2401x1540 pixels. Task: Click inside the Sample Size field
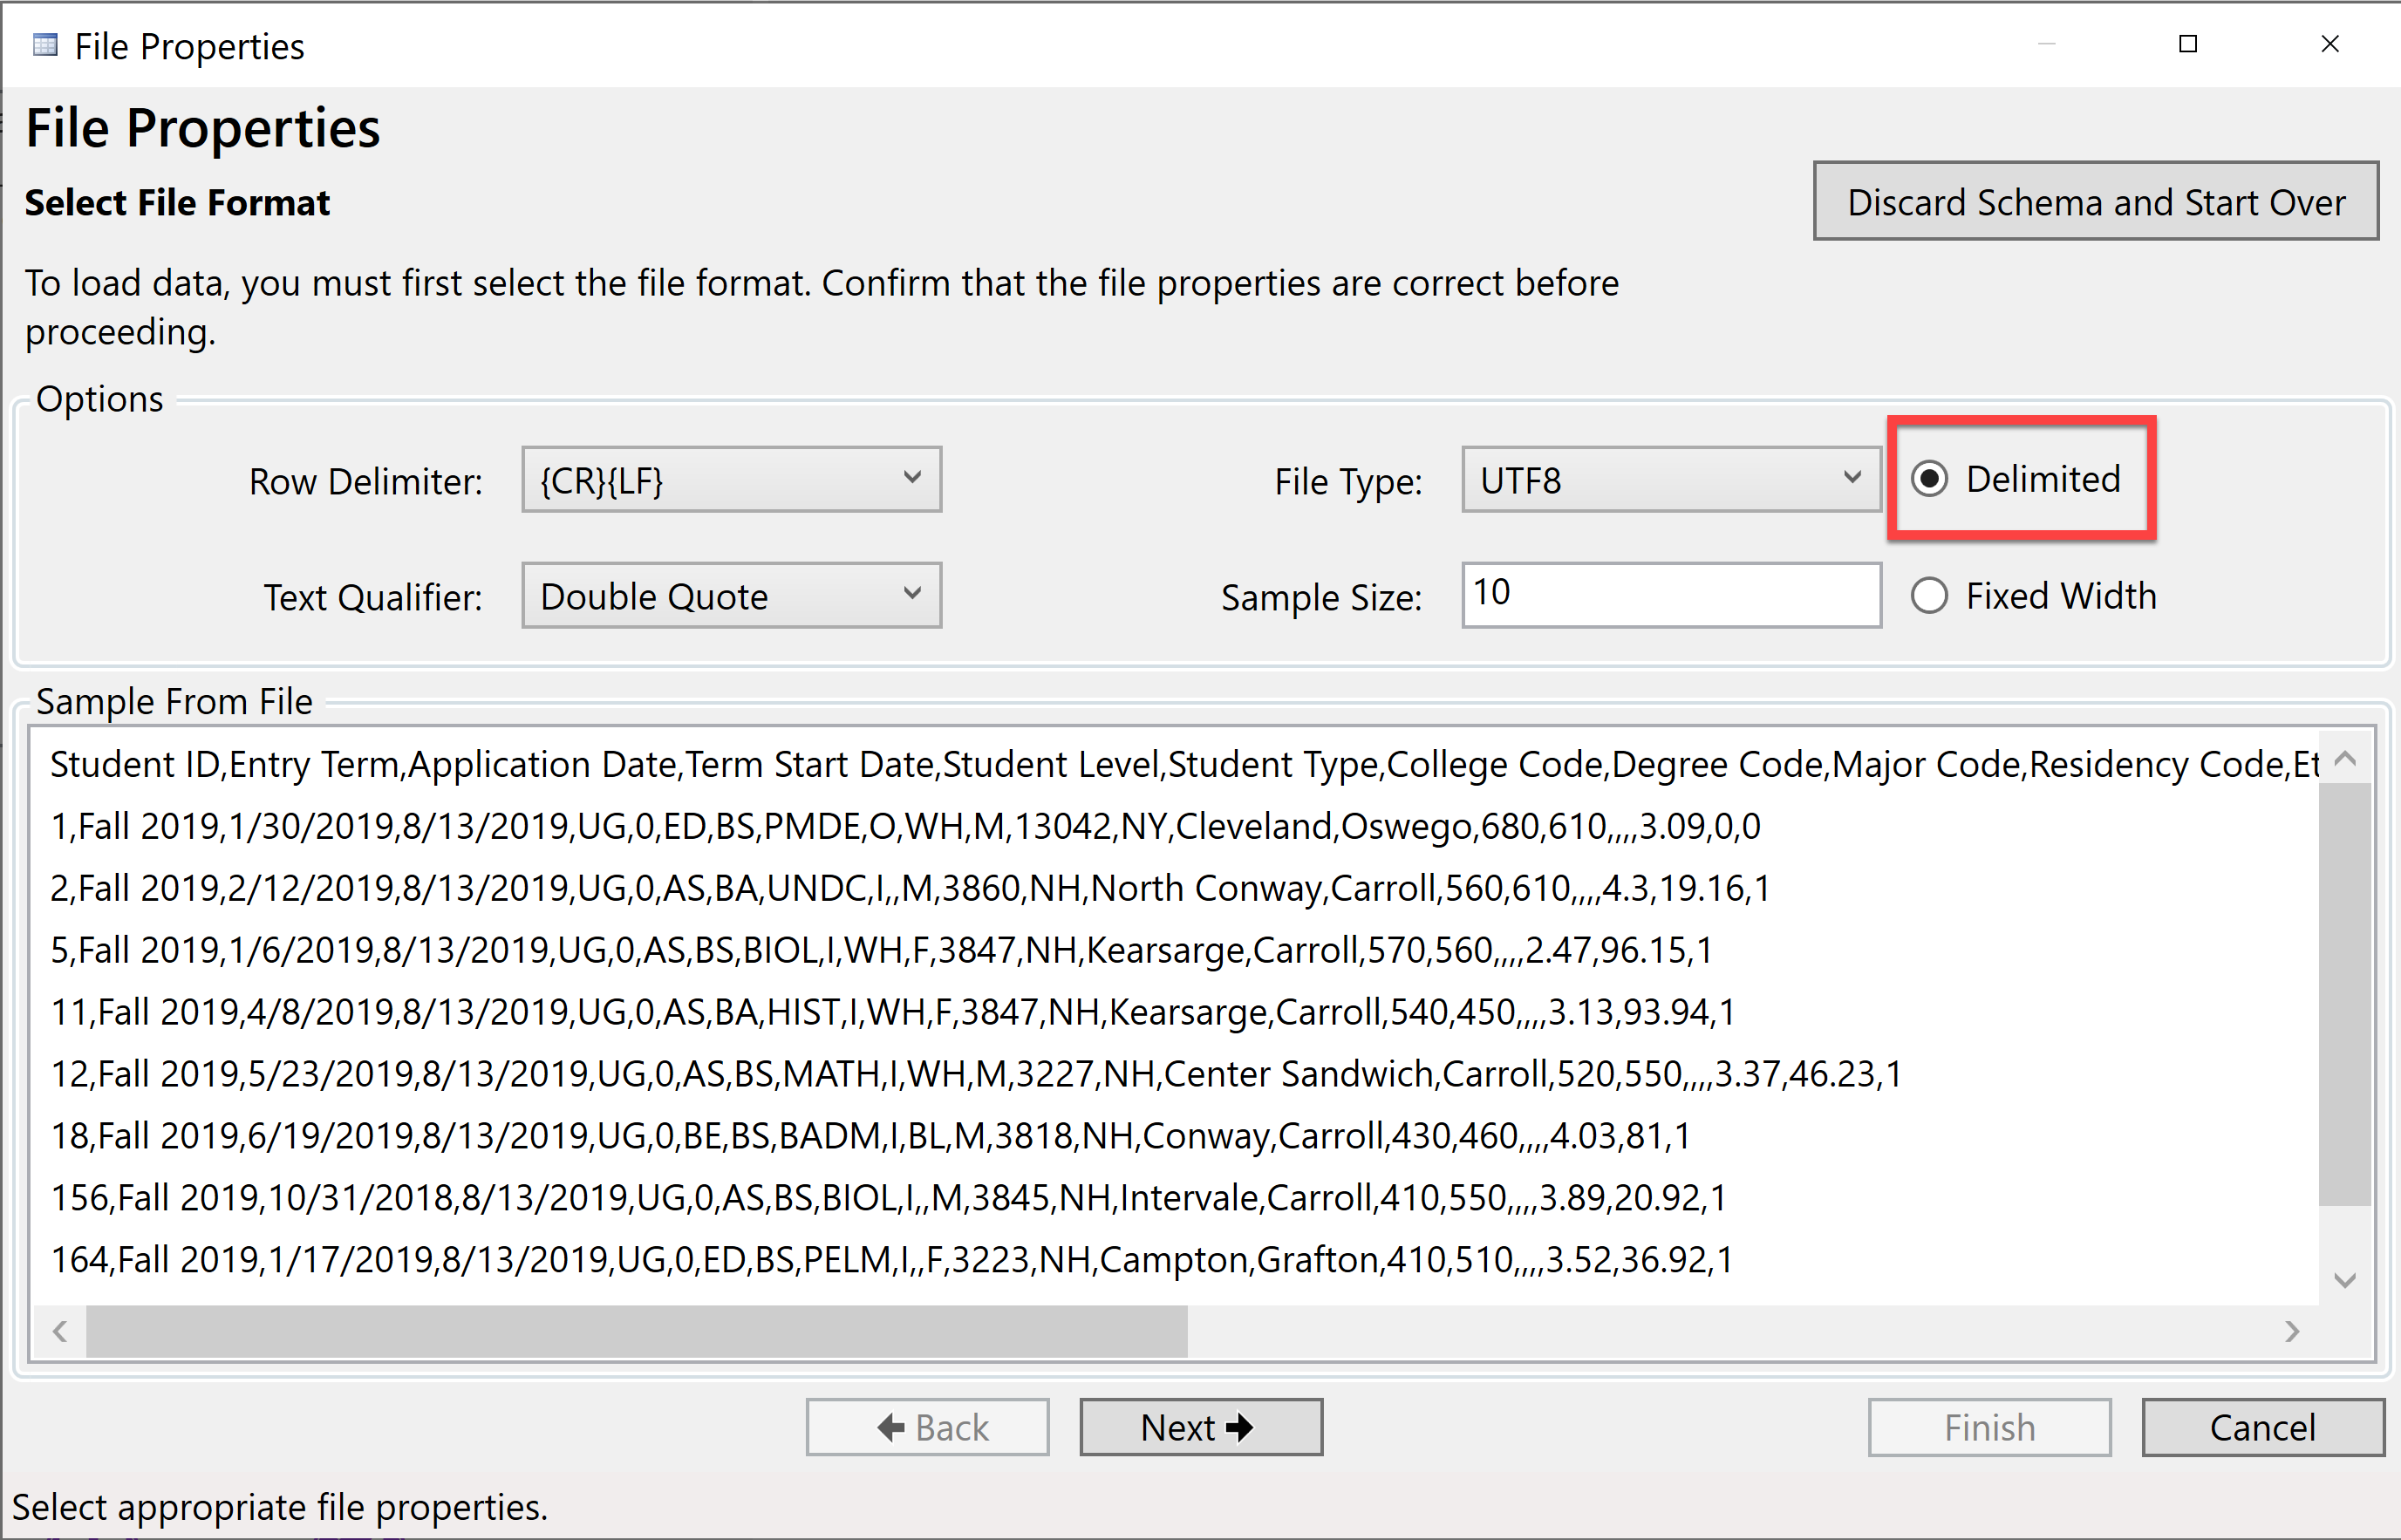coord(1670,595)
